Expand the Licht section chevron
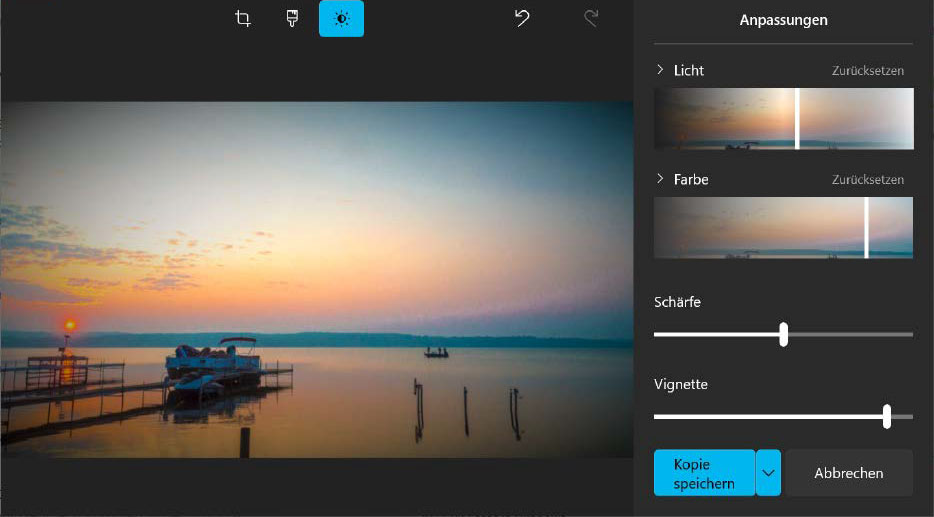This screenshot has height=517, width=934. tap(659, 70)
